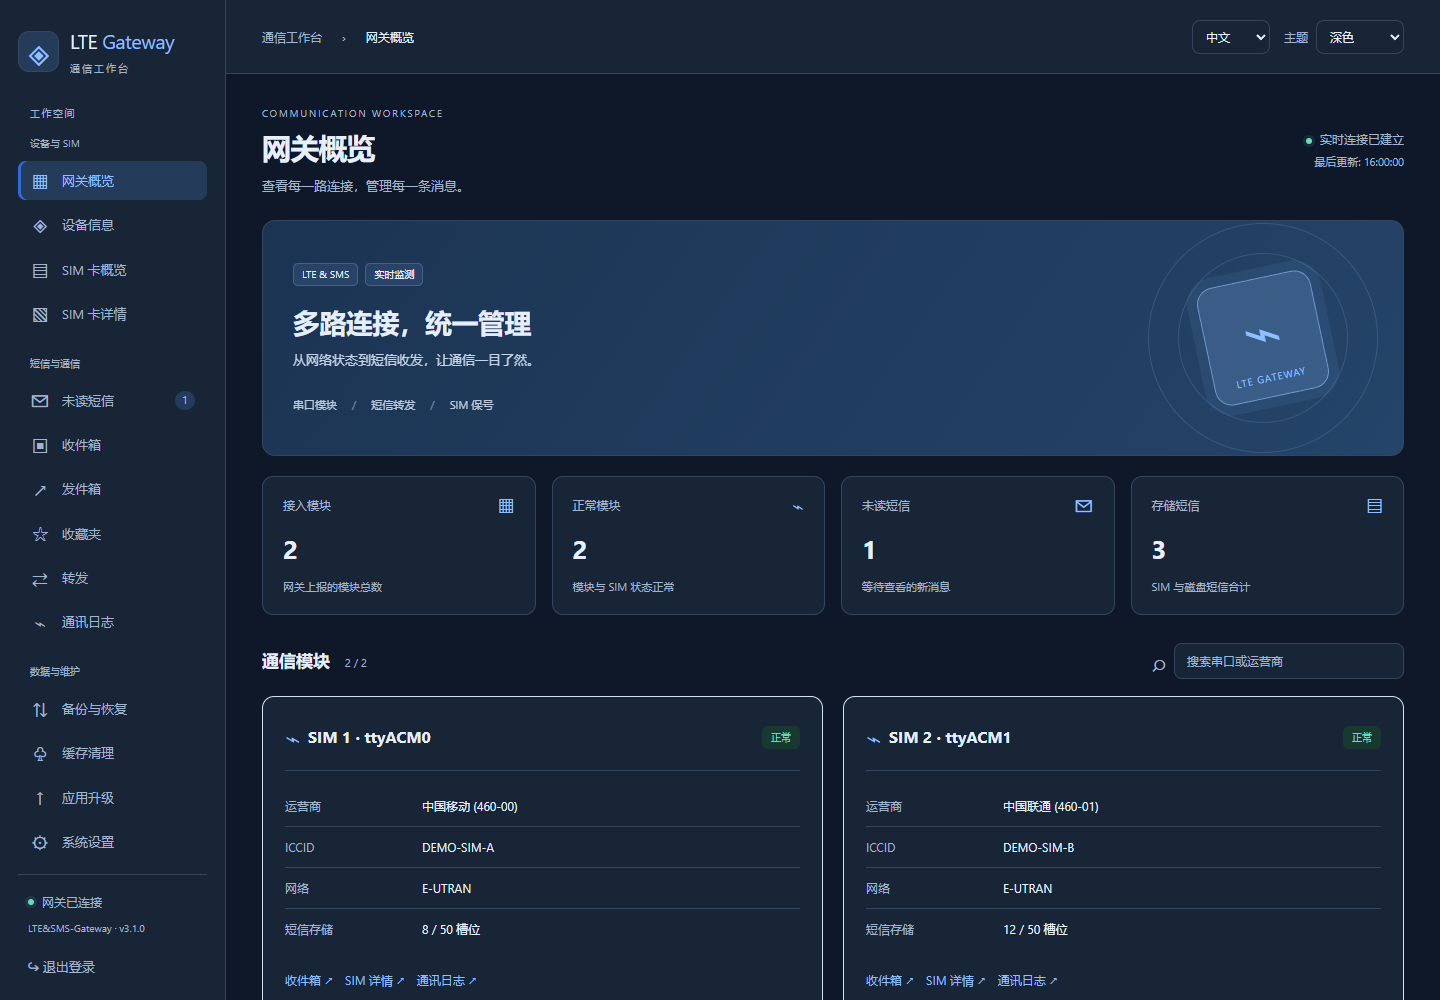Click the search magnifier icon
The height and width of the screenshot is (1000, 1440).
pyautogui.click(x=1159, y=665)
